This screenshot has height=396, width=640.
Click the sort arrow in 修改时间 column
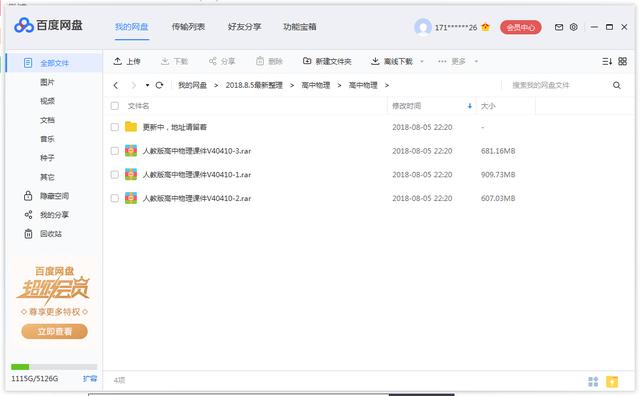pyautogui.click(x=470, y=106)
